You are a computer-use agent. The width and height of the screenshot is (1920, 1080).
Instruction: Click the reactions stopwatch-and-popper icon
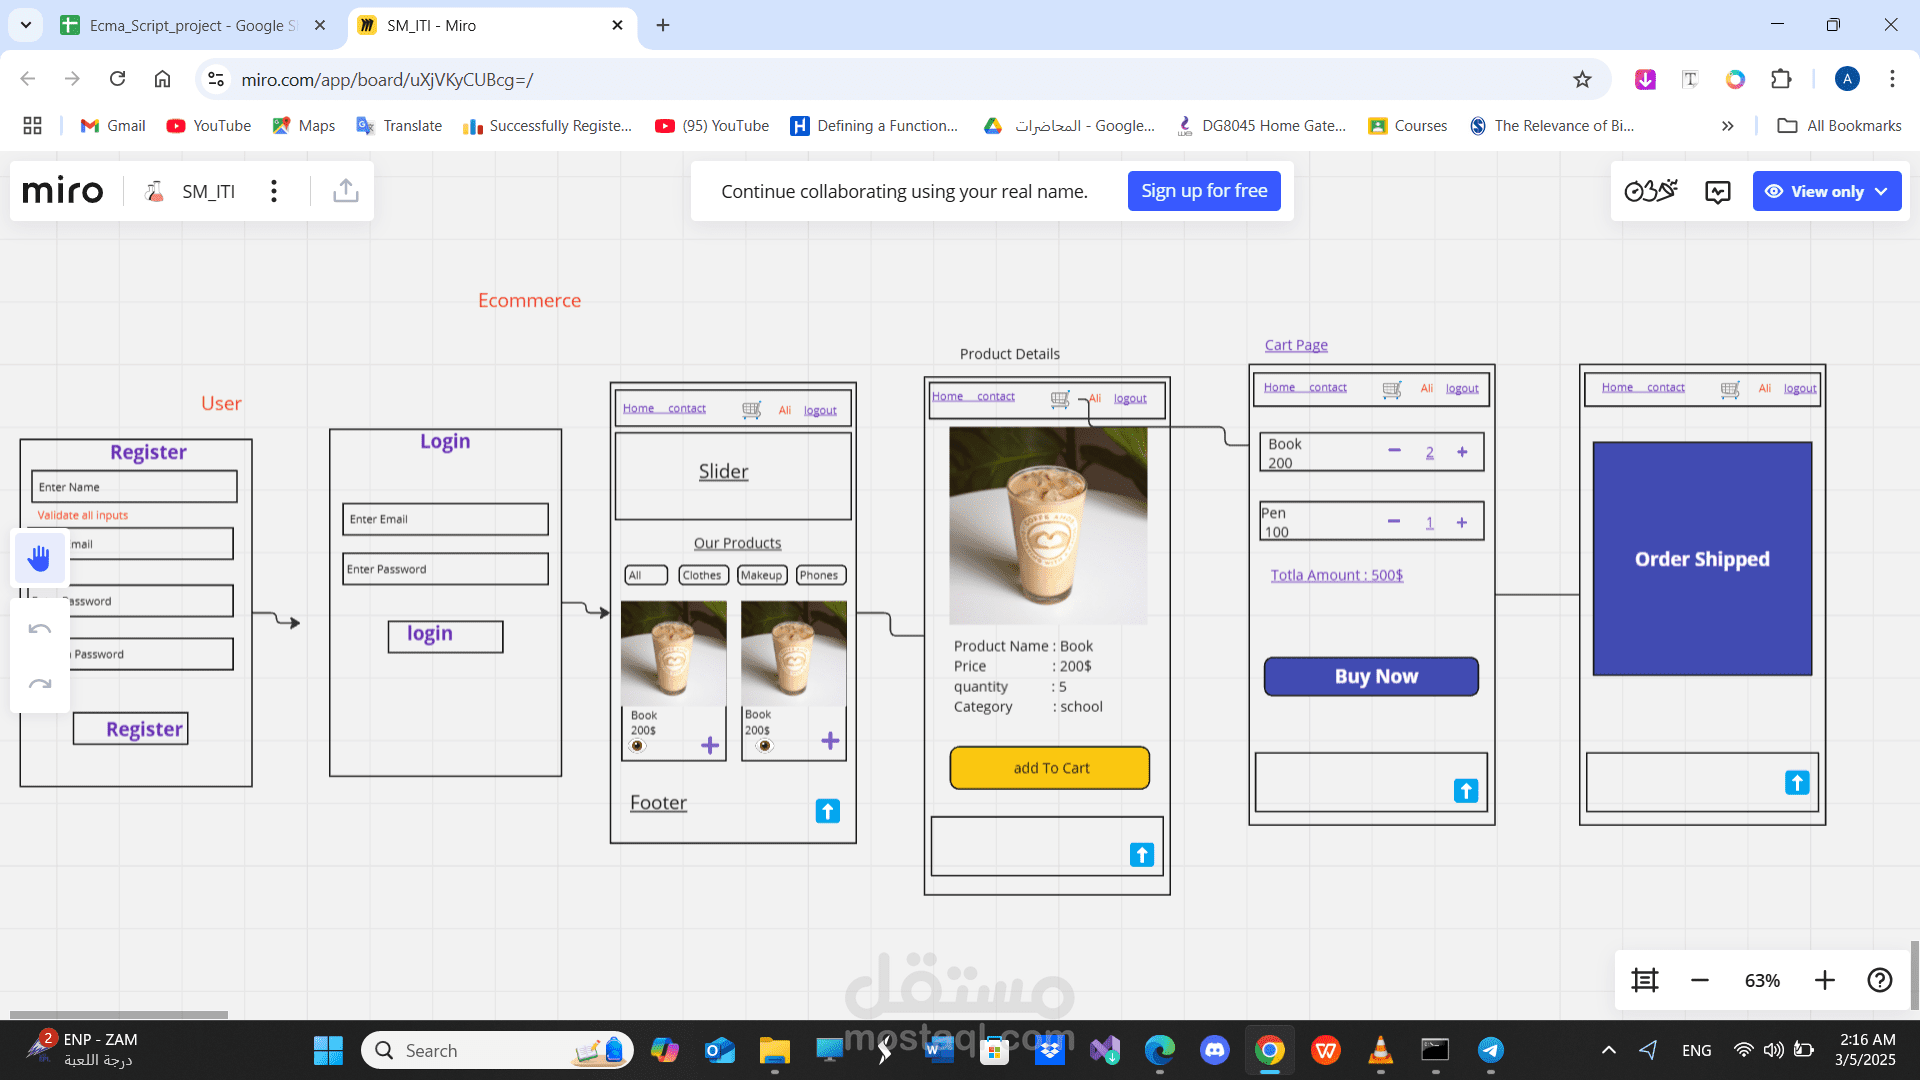pos(1650,191)
